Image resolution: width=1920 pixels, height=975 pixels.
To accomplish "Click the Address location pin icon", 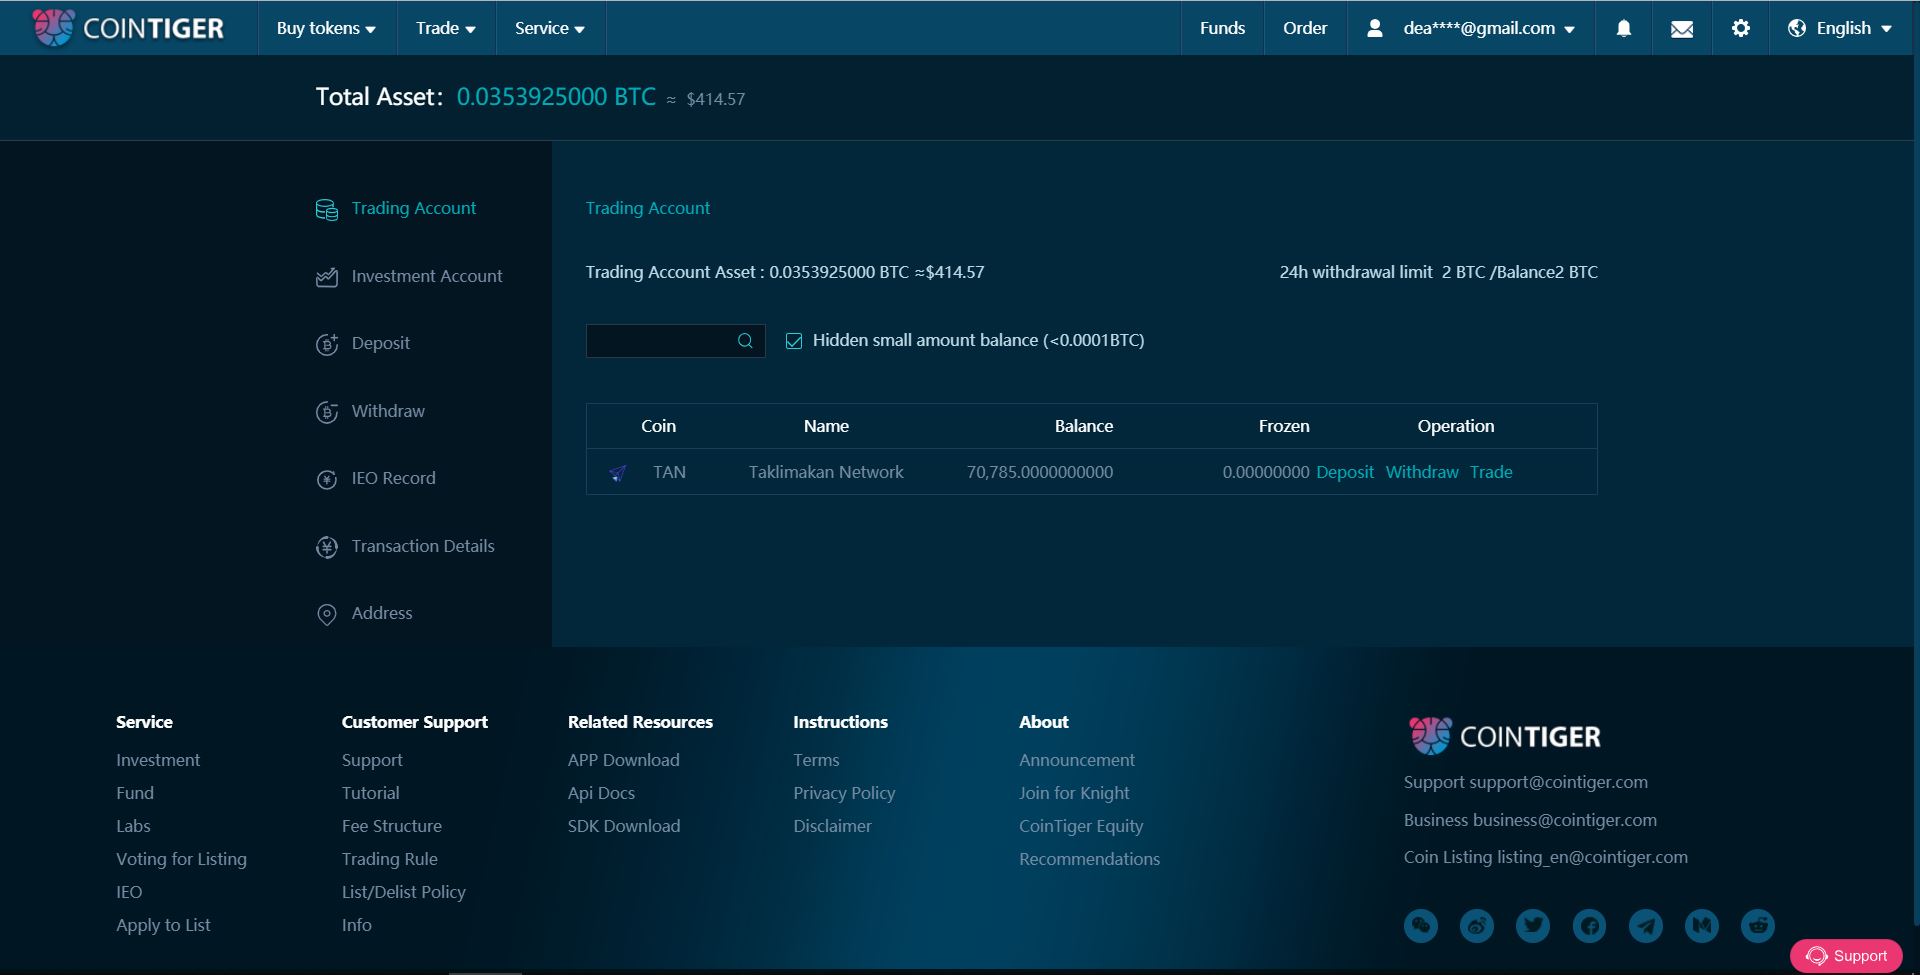I will 327,614.
